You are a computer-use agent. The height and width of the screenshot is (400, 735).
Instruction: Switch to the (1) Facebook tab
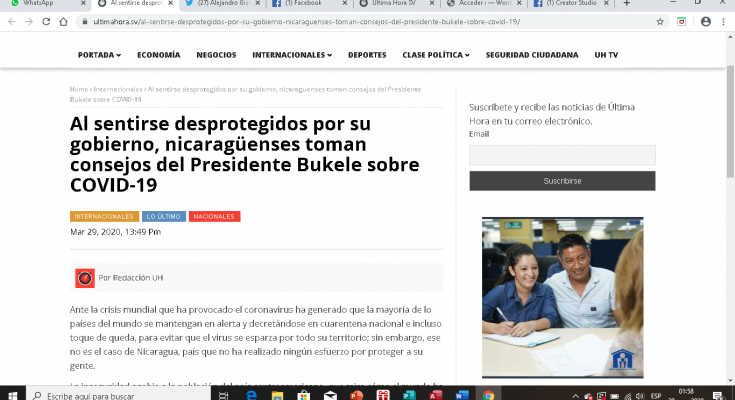coord(310,3)
